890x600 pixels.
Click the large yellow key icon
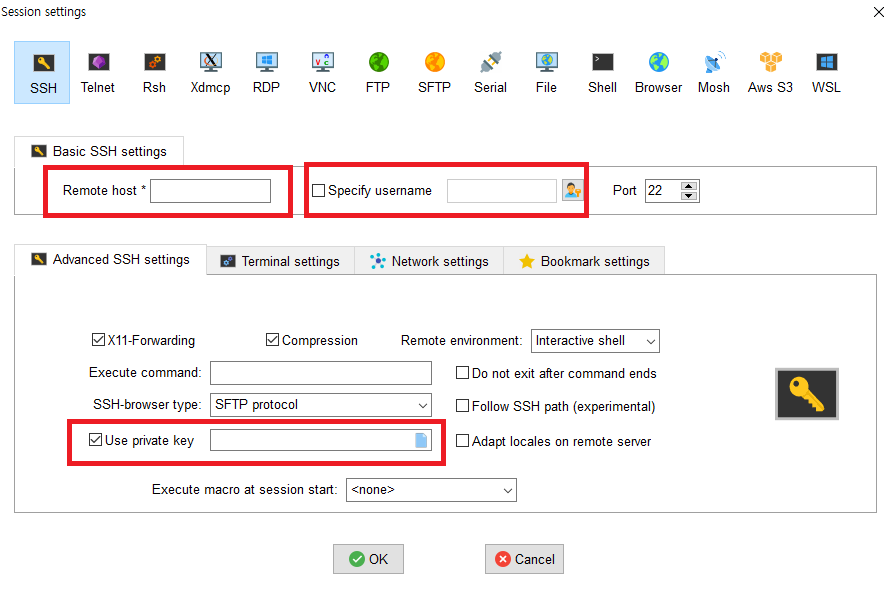click(x=807, y=394)
